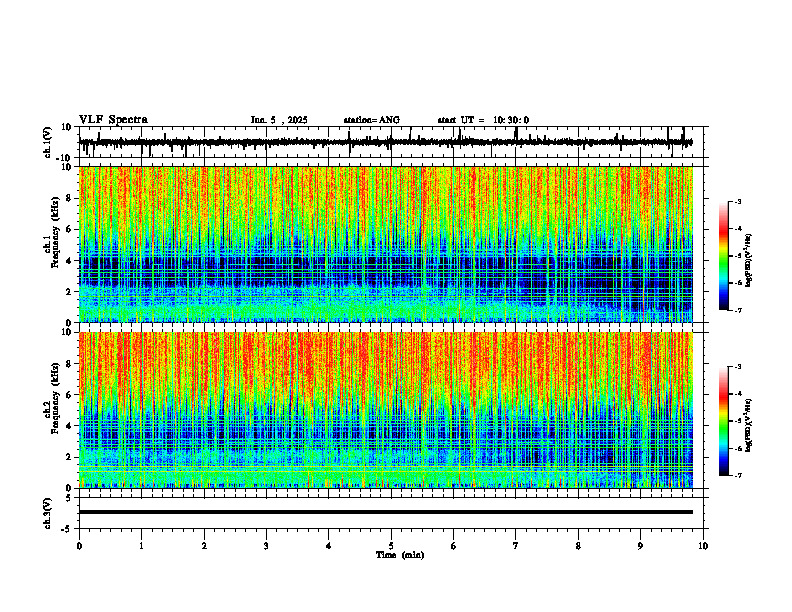Viewport: 792px width, 612px height.
Task: Click time axis tick label "2"
Action: point(204,546)
